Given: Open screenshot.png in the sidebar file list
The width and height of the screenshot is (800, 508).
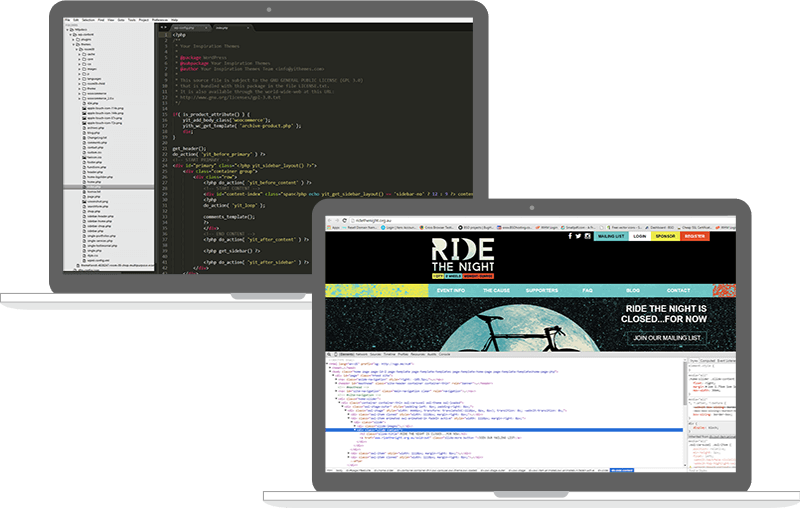Looking at the screenshot, I should pos(97,201).
